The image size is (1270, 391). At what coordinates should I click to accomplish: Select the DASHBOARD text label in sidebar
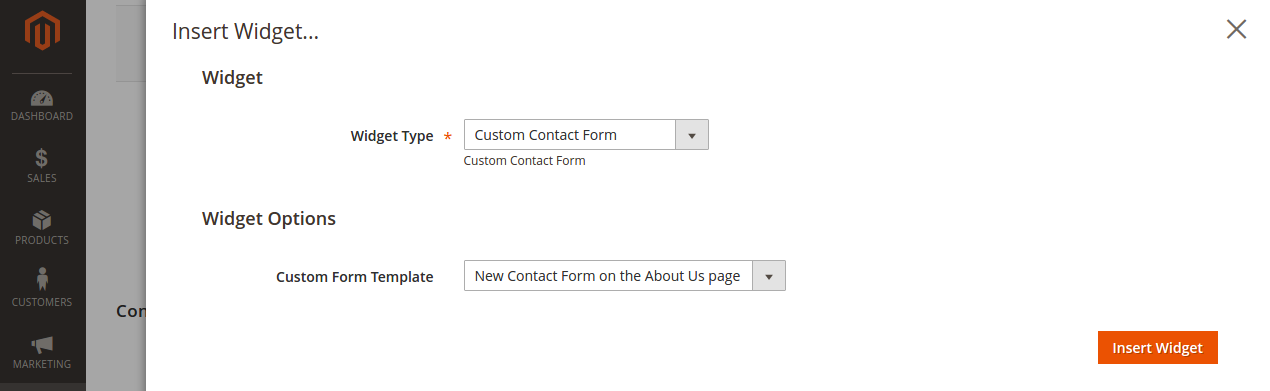tap(42, 116)
